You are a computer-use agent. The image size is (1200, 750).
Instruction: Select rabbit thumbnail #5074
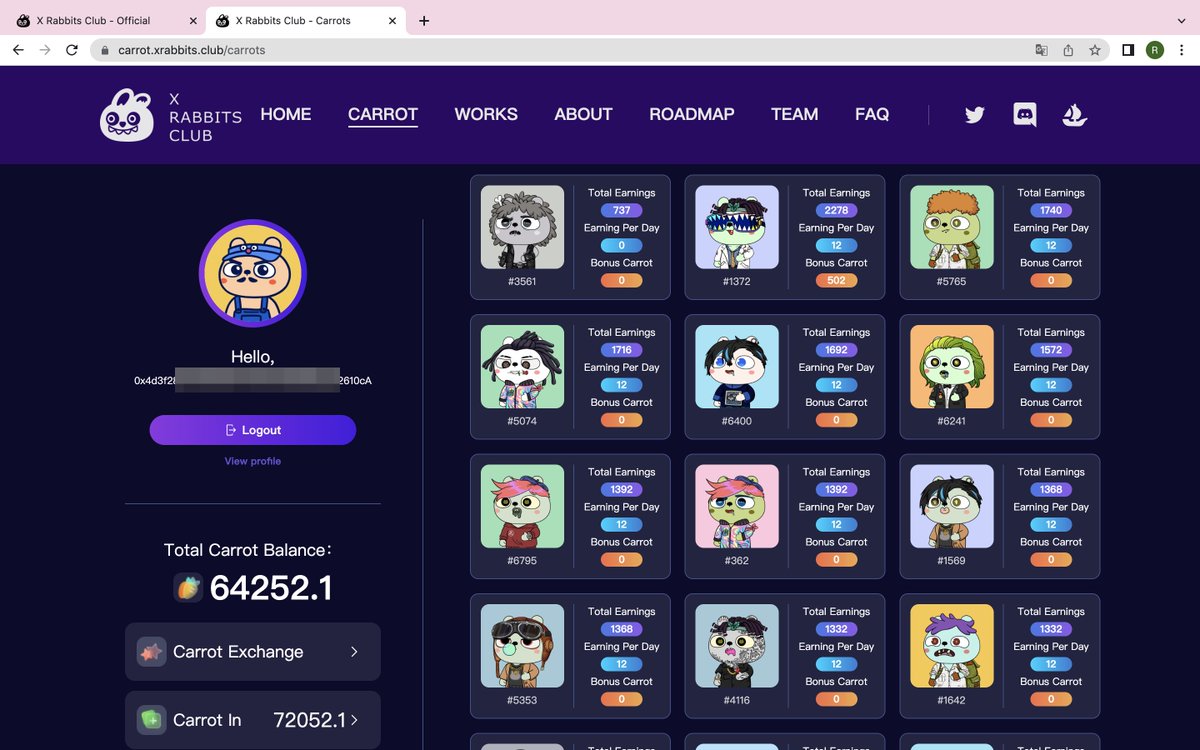522,367
